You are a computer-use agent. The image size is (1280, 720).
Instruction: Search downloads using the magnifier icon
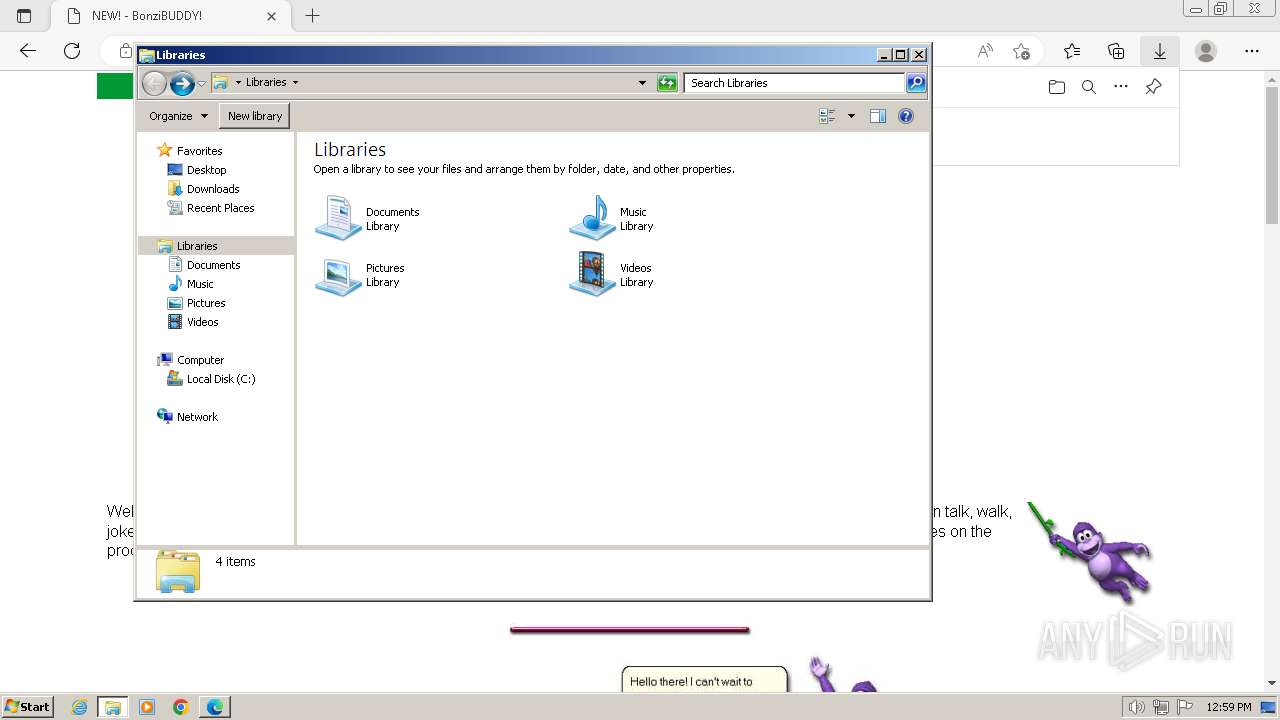pos(1089,87)
